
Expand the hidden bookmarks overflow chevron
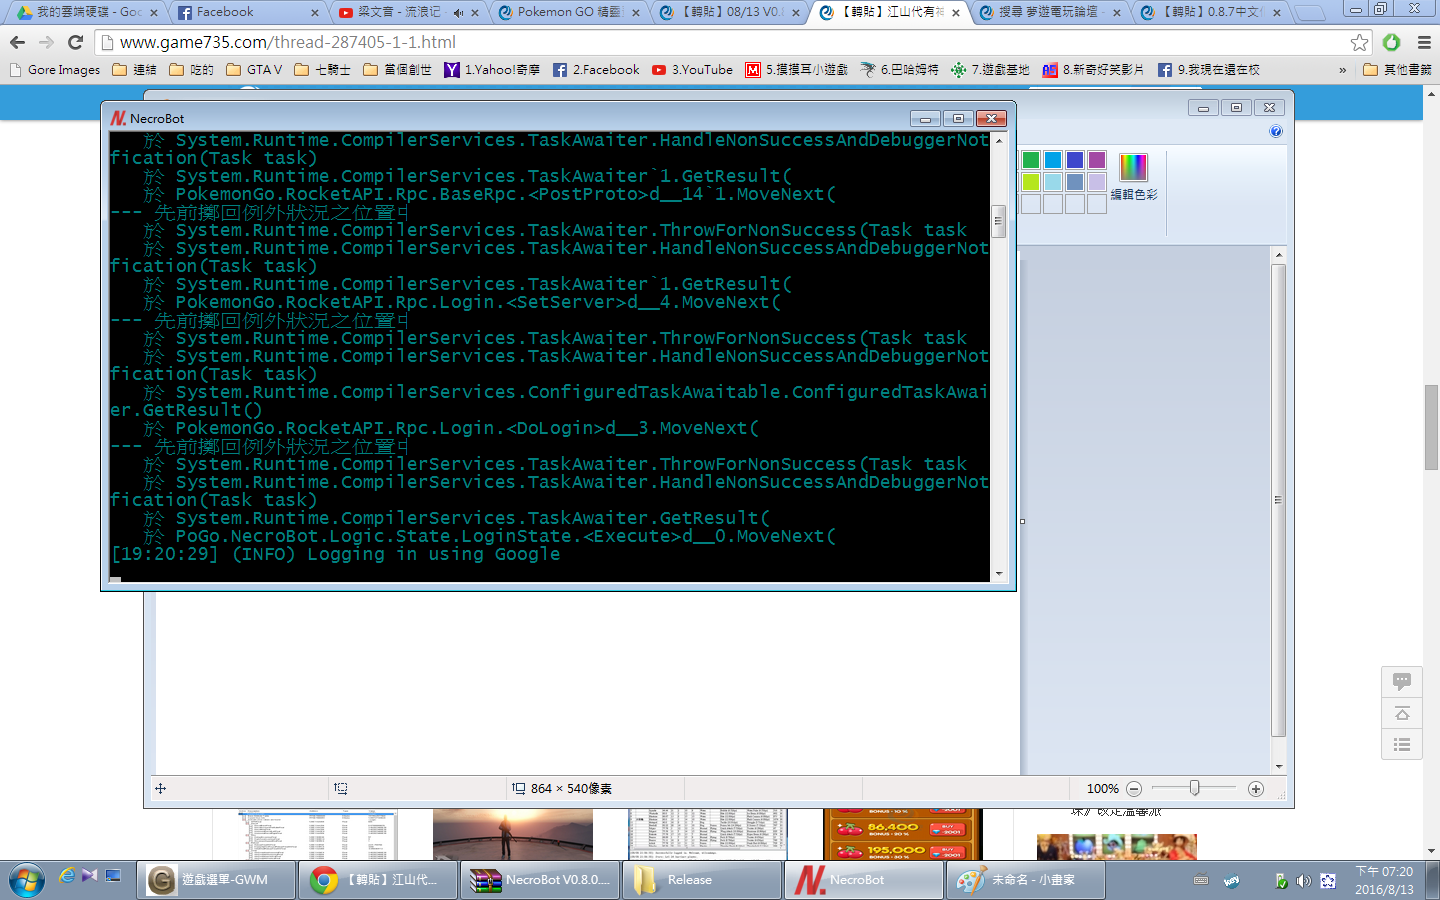[x=1342, y=70]
